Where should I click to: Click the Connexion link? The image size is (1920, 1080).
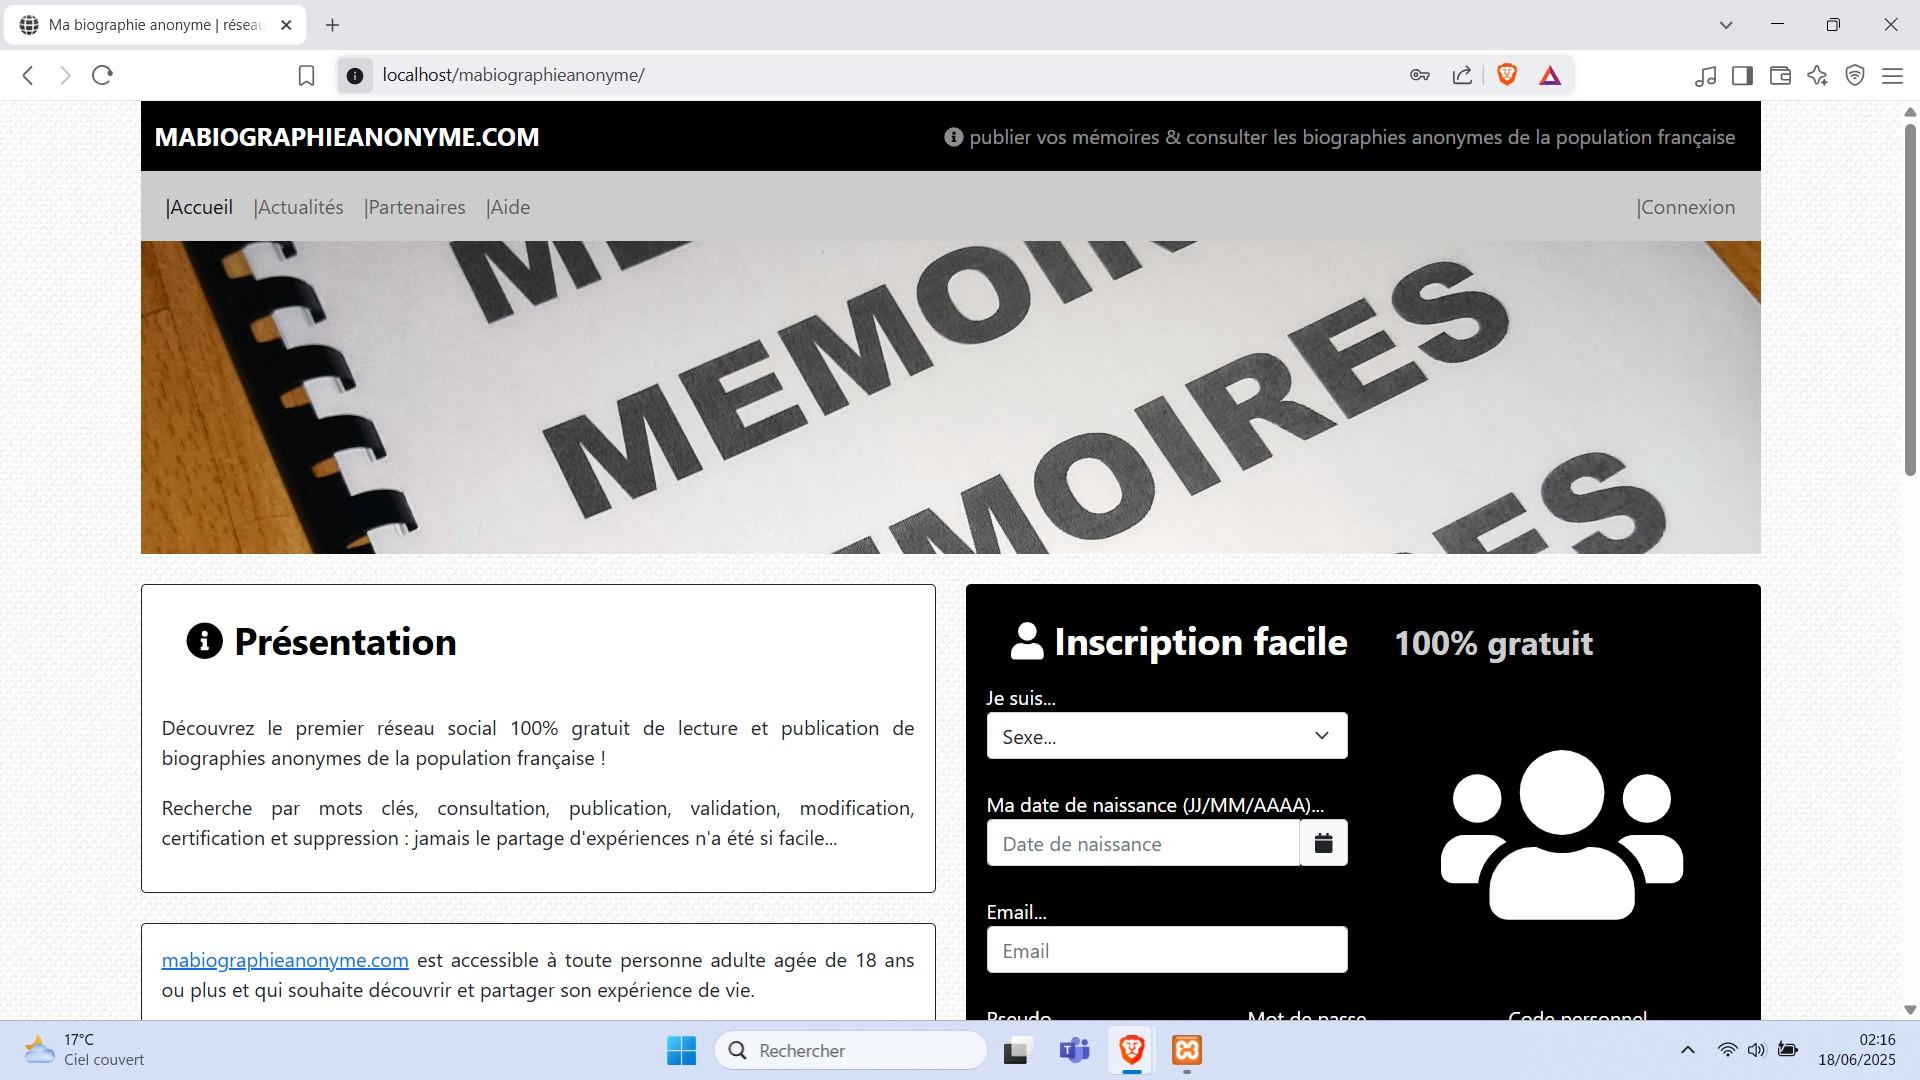tap(1687, 207)
